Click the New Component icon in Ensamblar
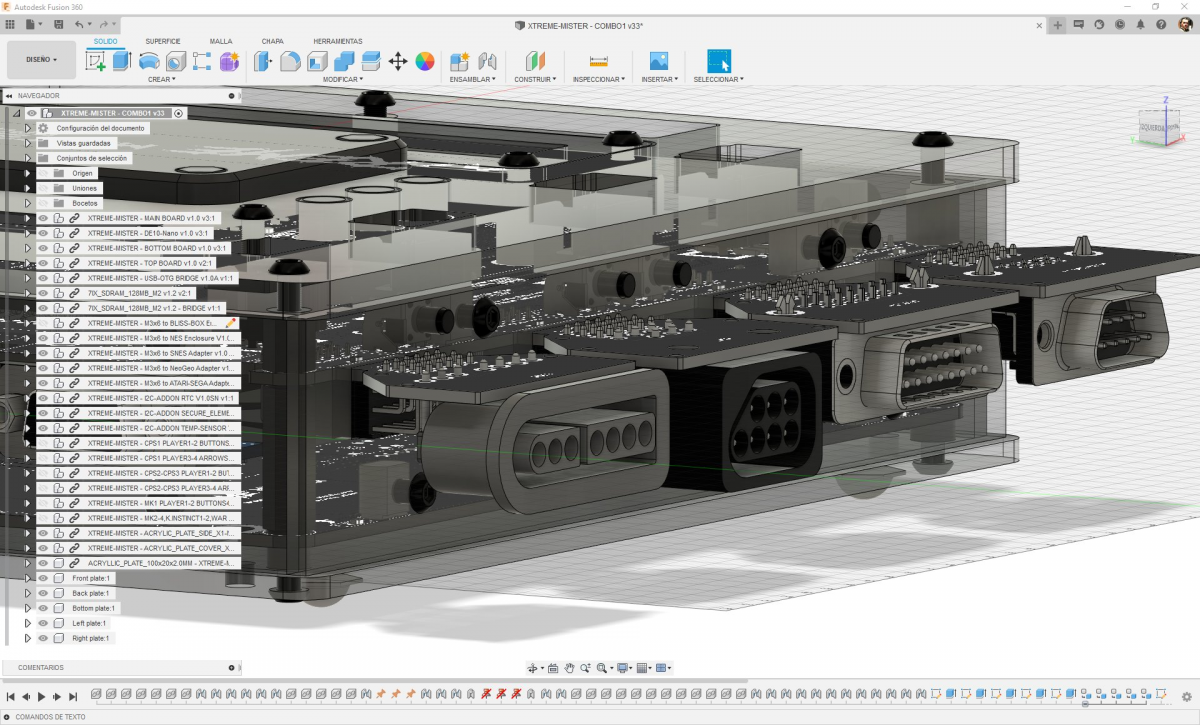 point(460,61)
